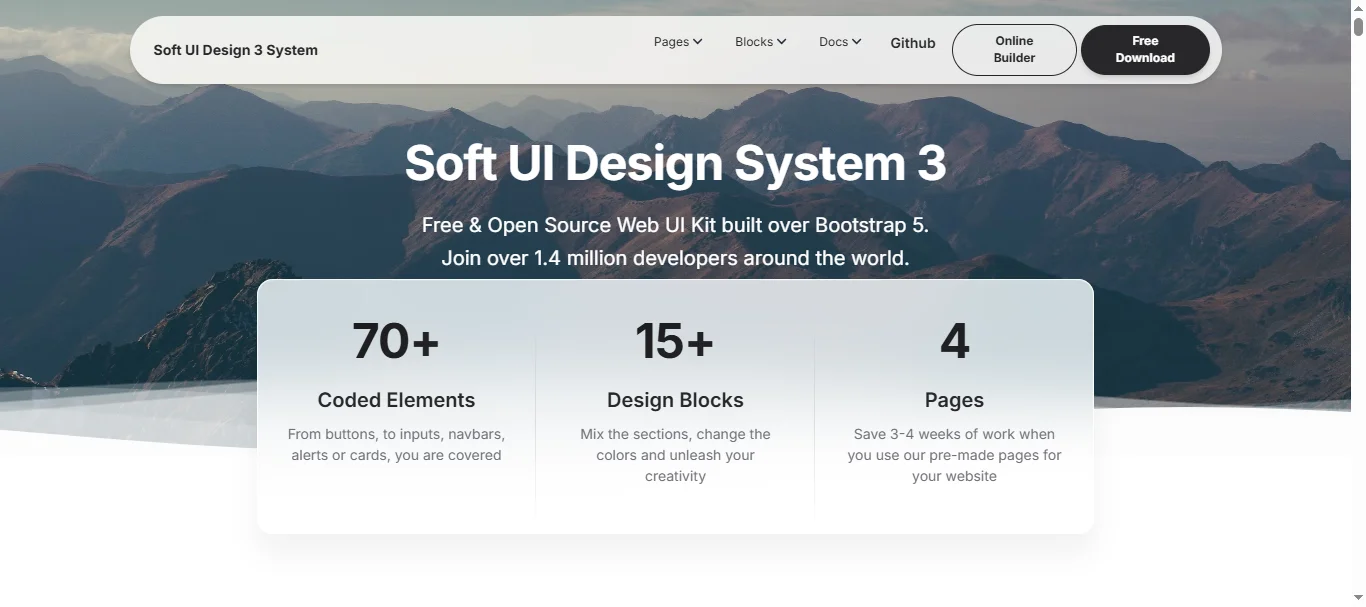Image resolution: width=1366 pixels, height=607 pixels.
Task: Click the 70+ Coded Elements counter
Action: click(396, 341)
